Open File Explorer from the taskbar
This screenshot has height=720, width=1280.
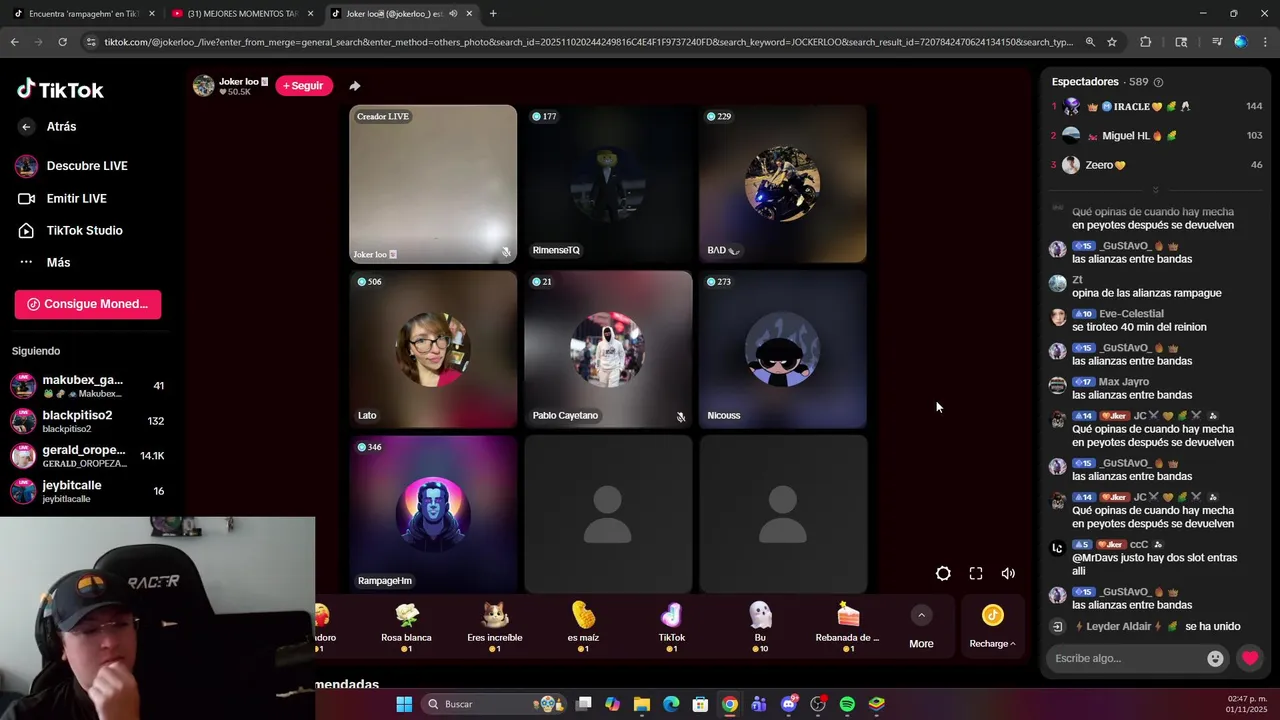pyautogui.click(x=642, y=704)
